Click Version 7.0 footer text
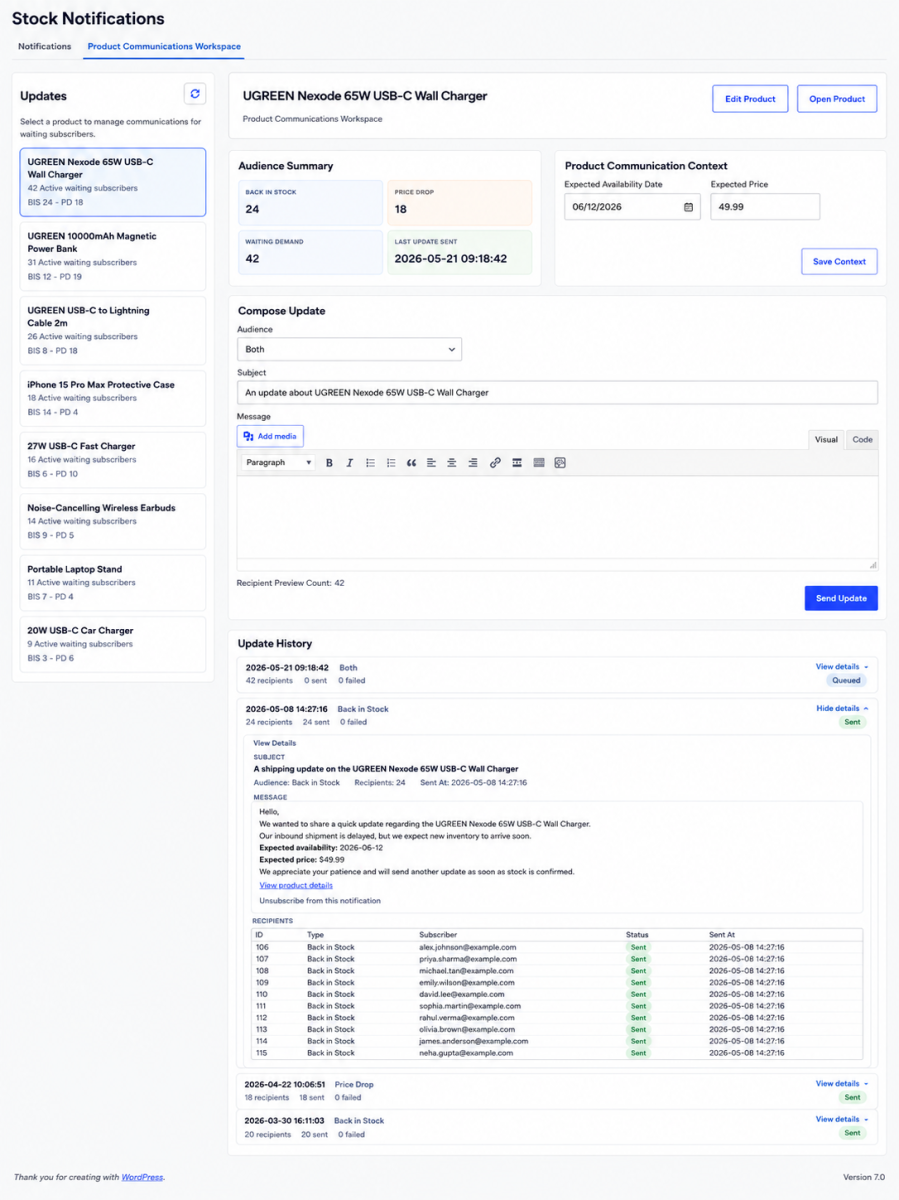This screenshot has width=899, height=1200. point(864,1177)
